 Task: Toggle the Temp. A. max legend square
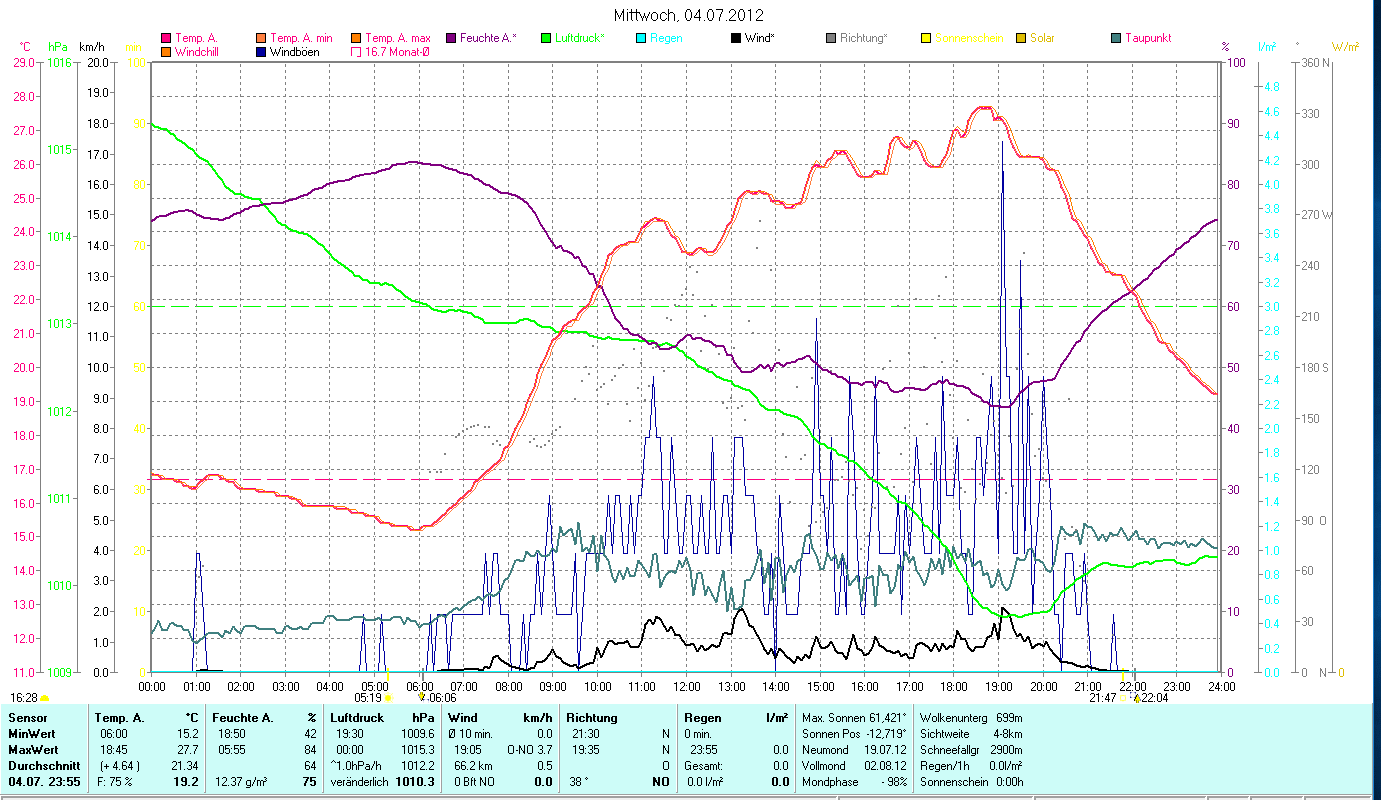356,39
